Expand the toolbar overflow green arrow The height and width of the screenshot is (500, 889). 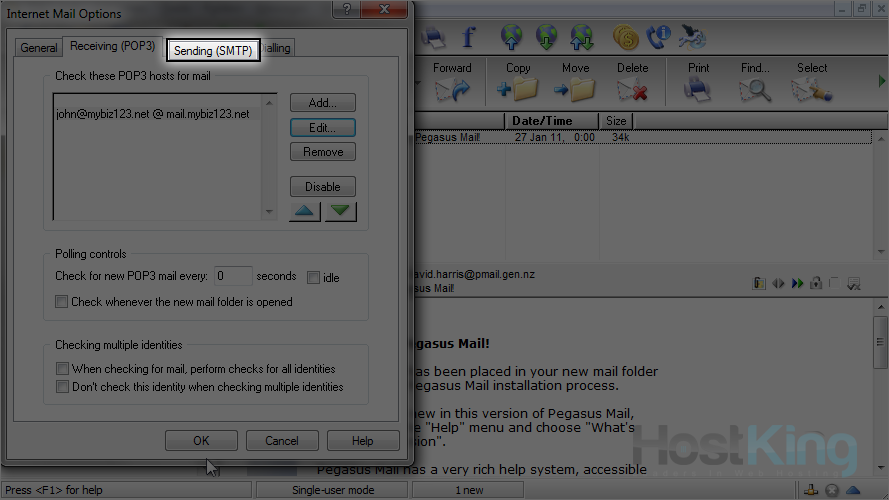click(882, 80)
